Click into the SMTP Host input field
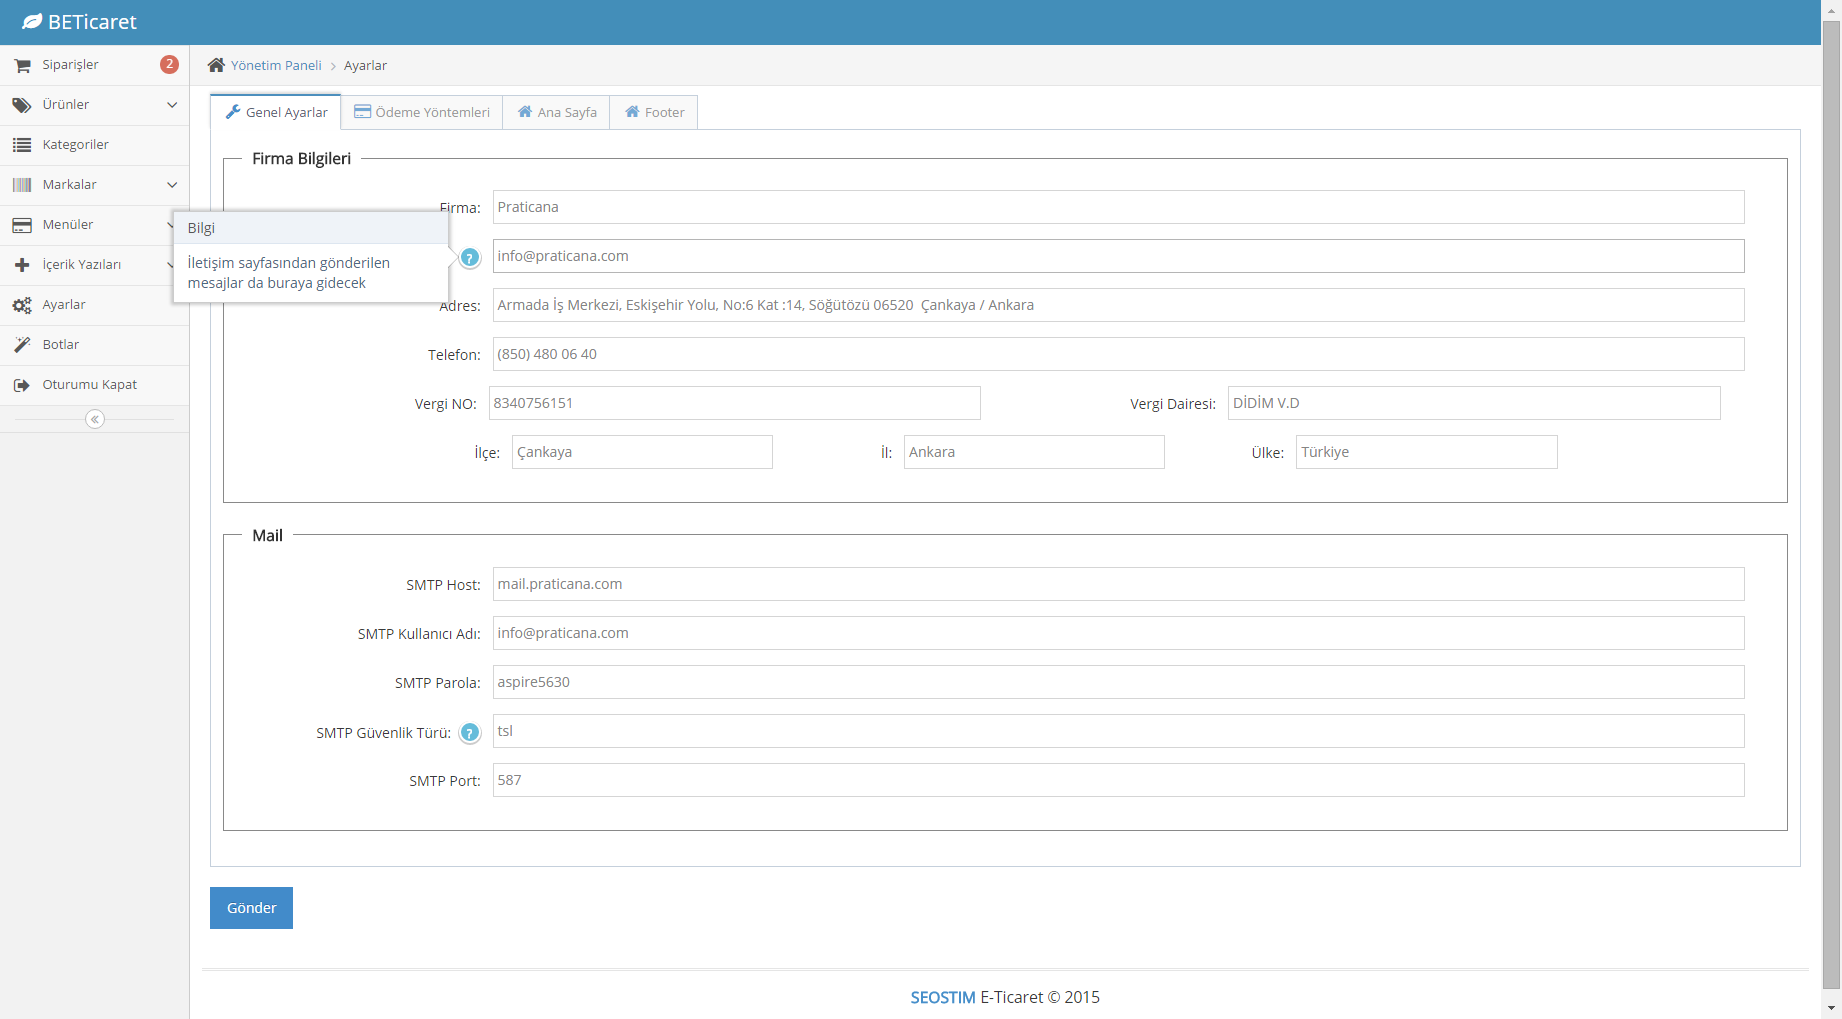 (1118, 584)
